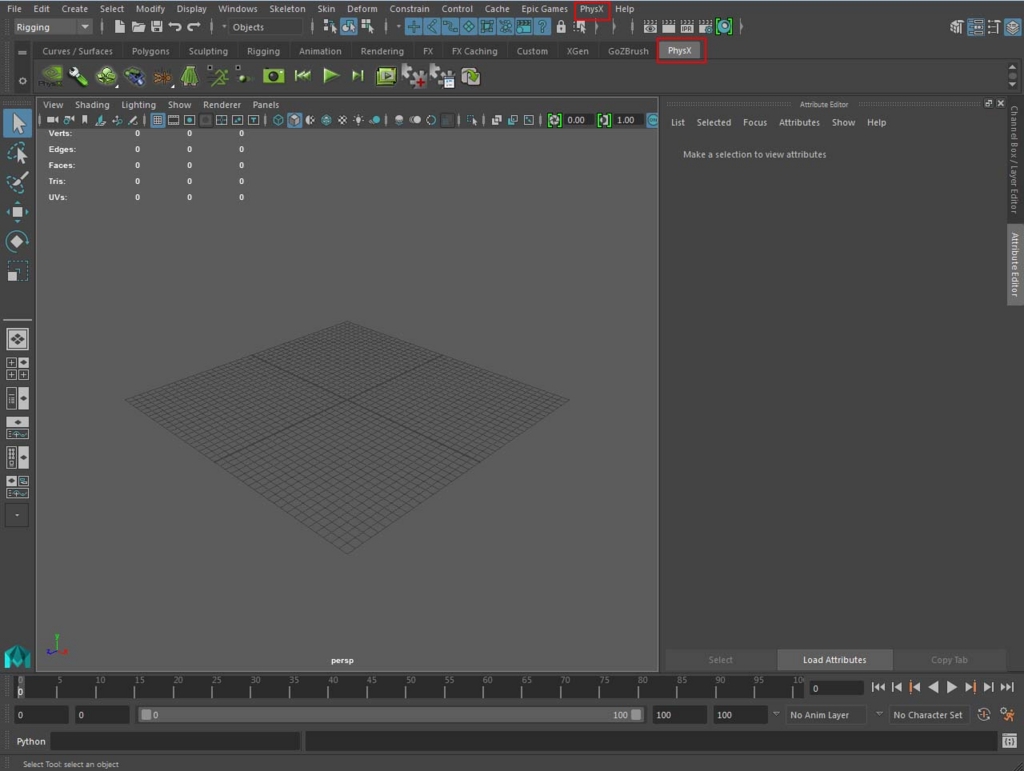1024x771 pixels.
Task: Toggle viewport shaded cube display
Action: (x=295, y=120)
